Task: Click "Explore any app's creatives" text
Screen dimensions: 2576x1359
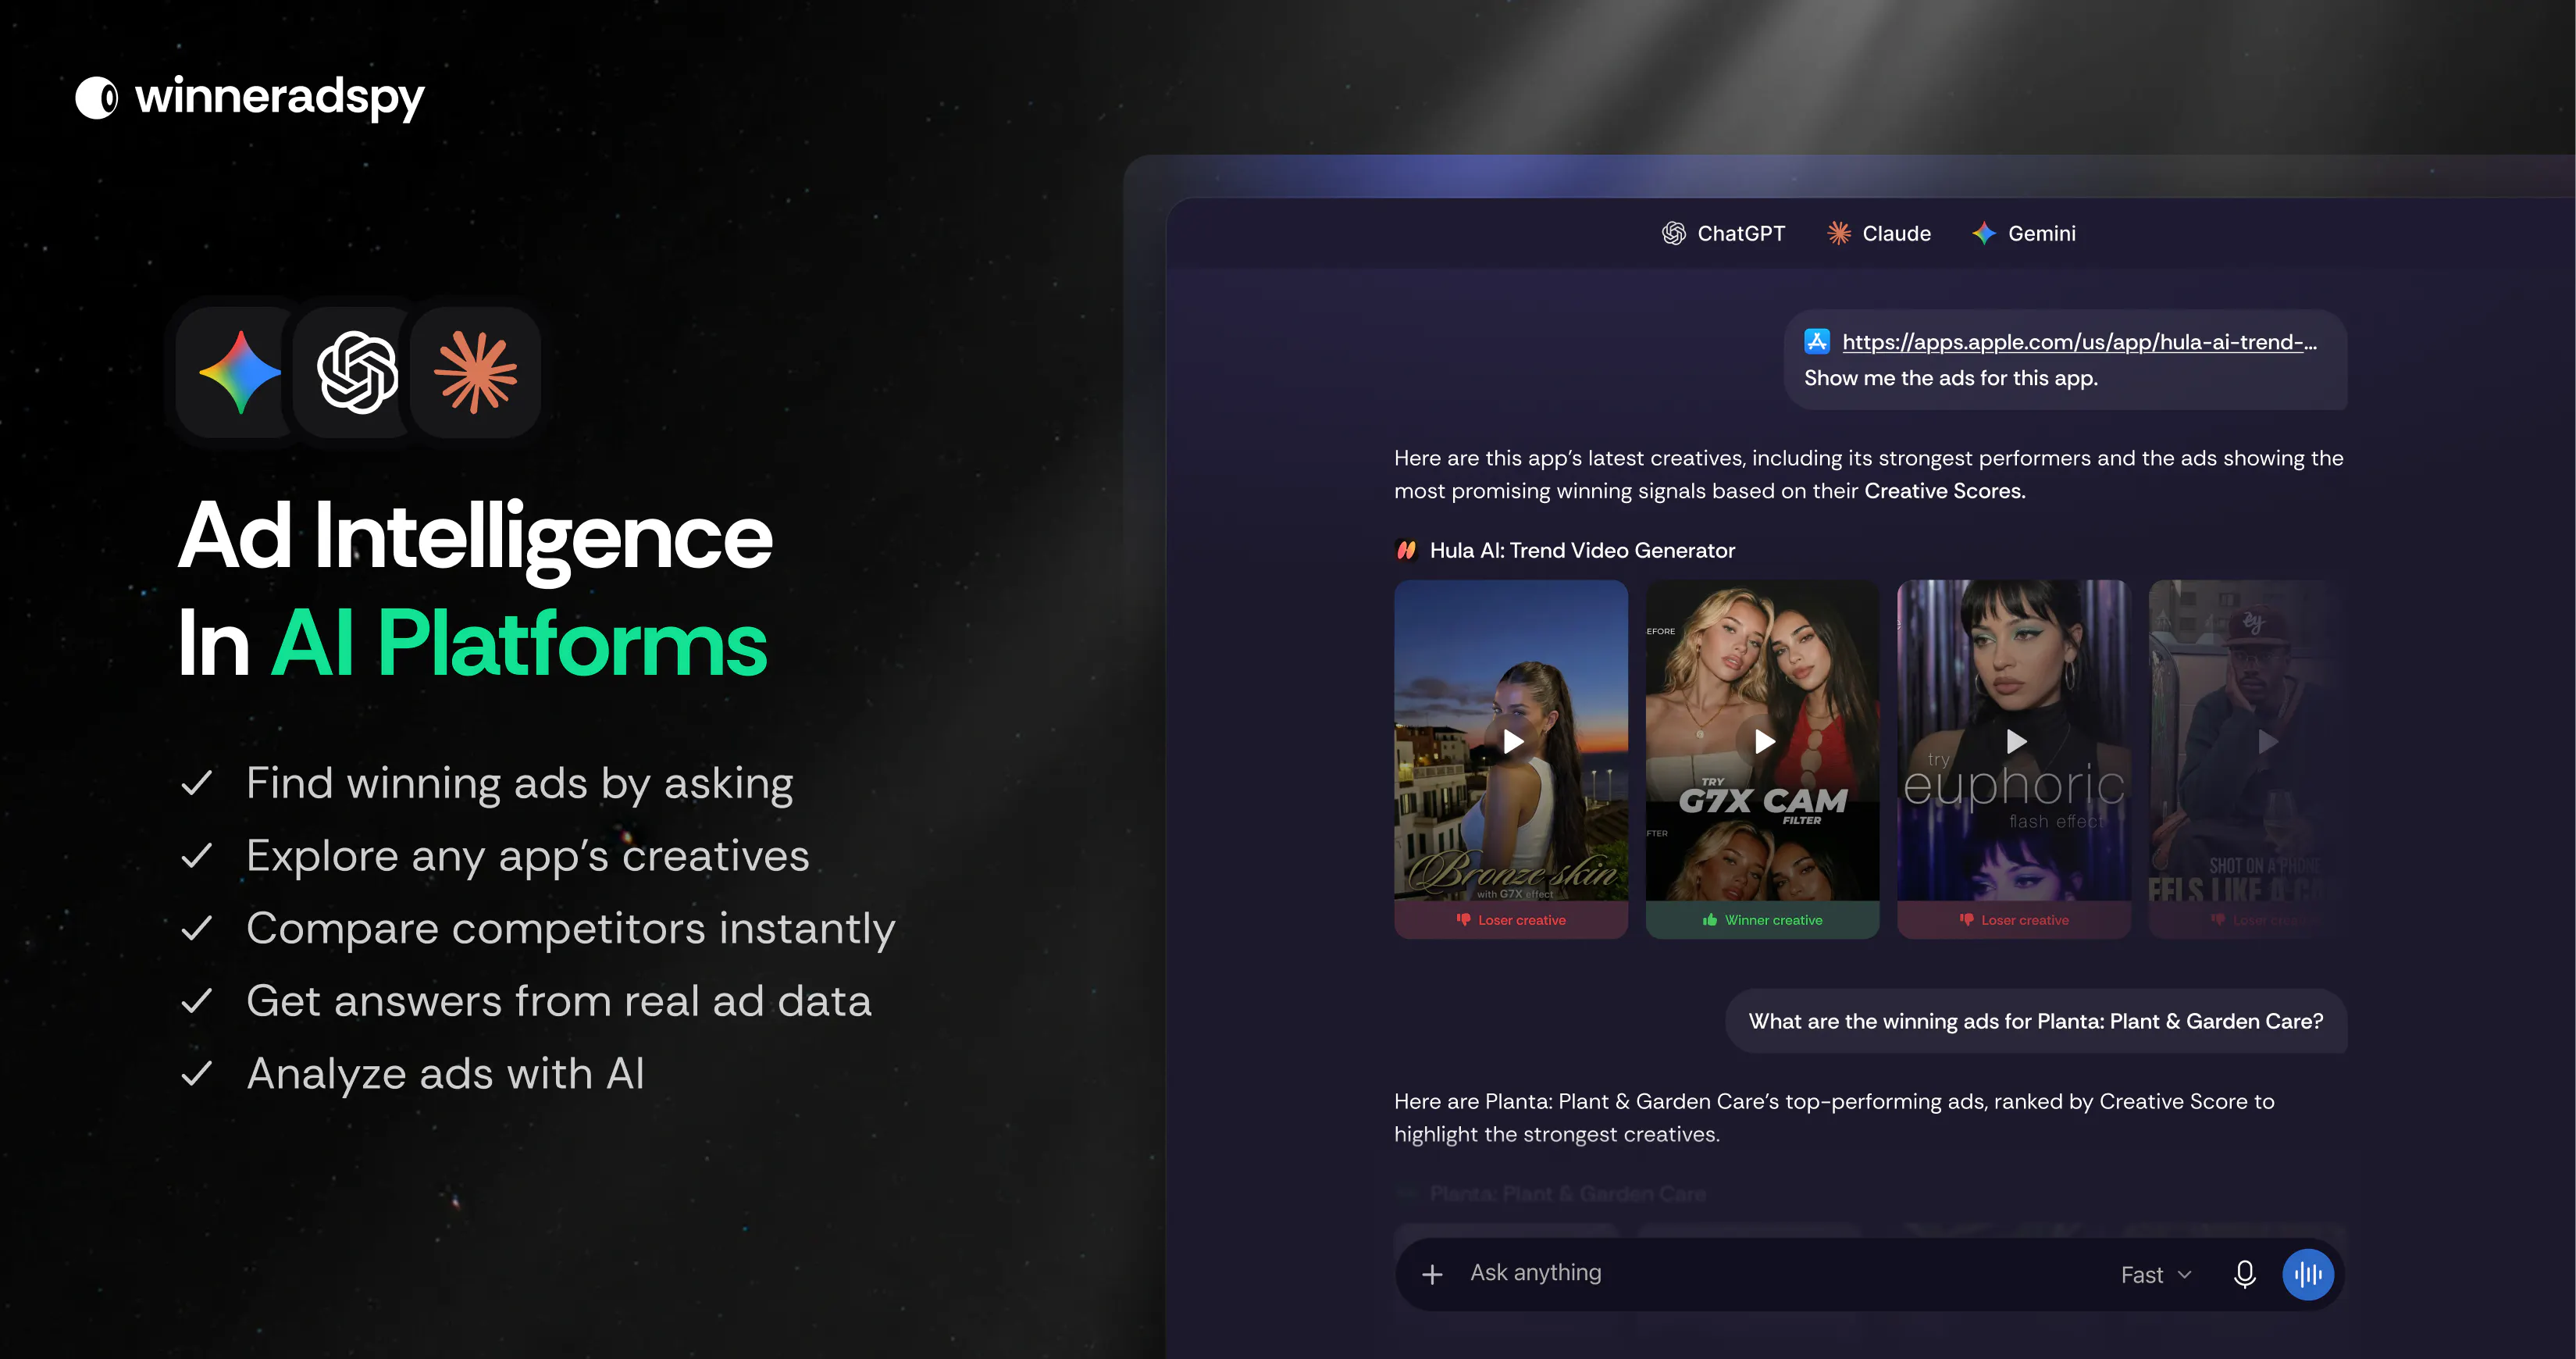Action: click(x=527, y=856)
